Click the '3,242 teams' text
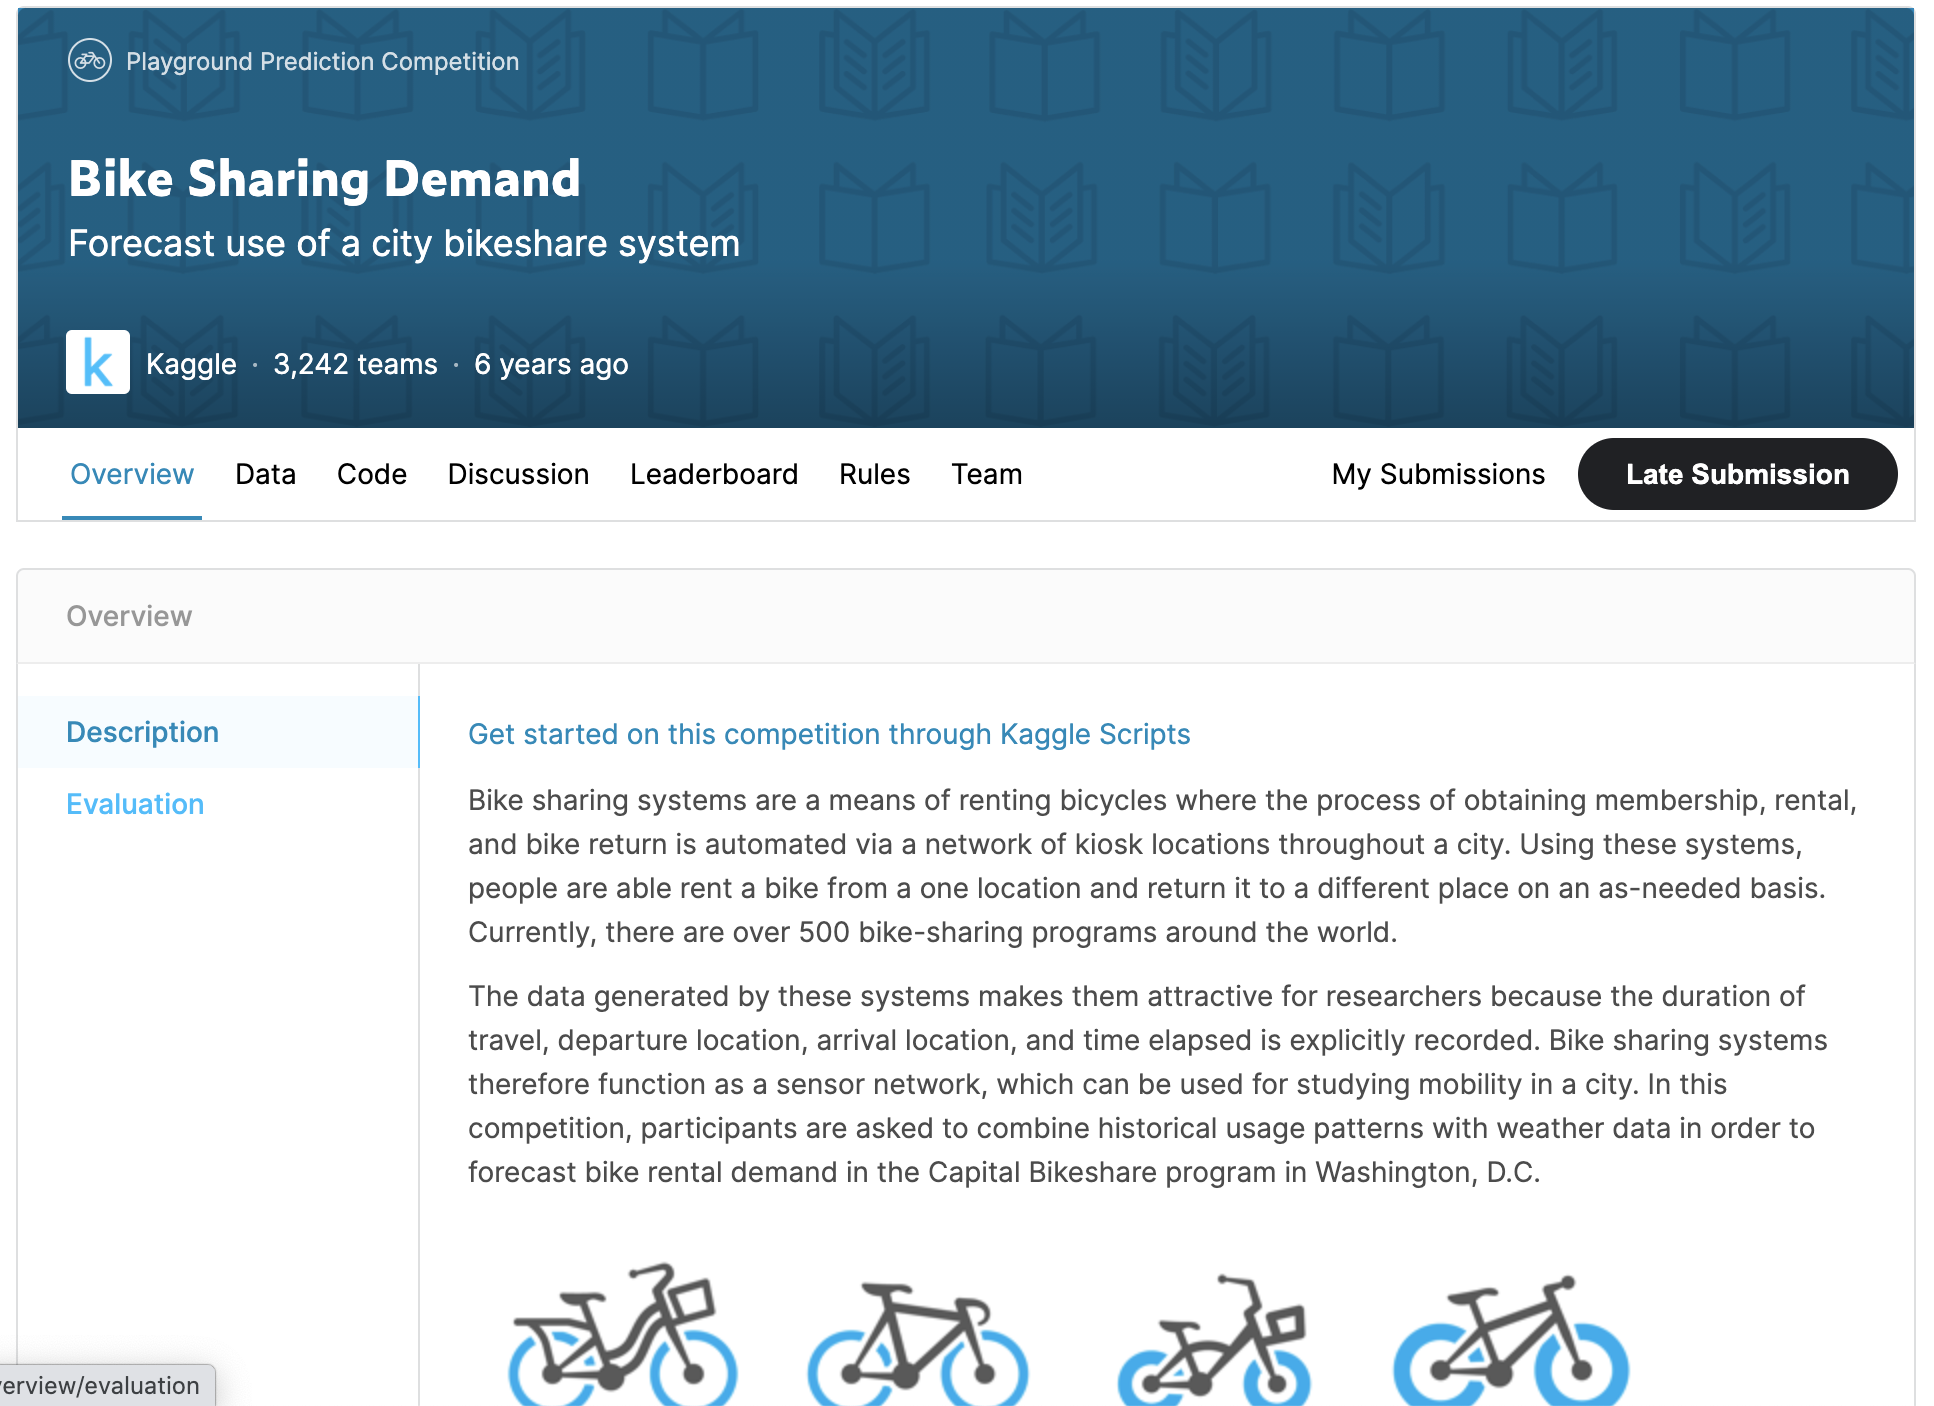Viewport: 1934px width, 1406px height. [x=355, y=364]
